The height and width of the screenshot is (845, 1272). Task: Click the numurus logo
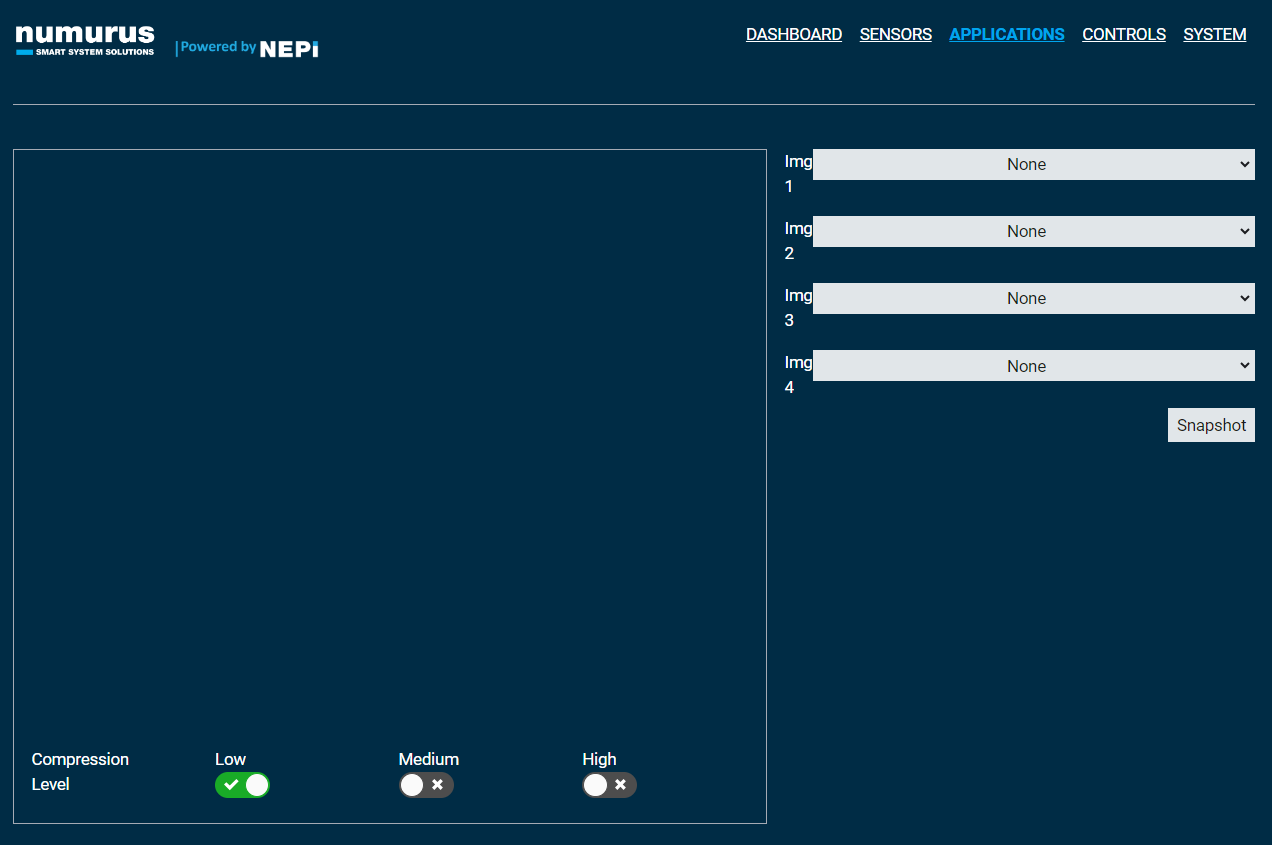[x=84, y=39]
